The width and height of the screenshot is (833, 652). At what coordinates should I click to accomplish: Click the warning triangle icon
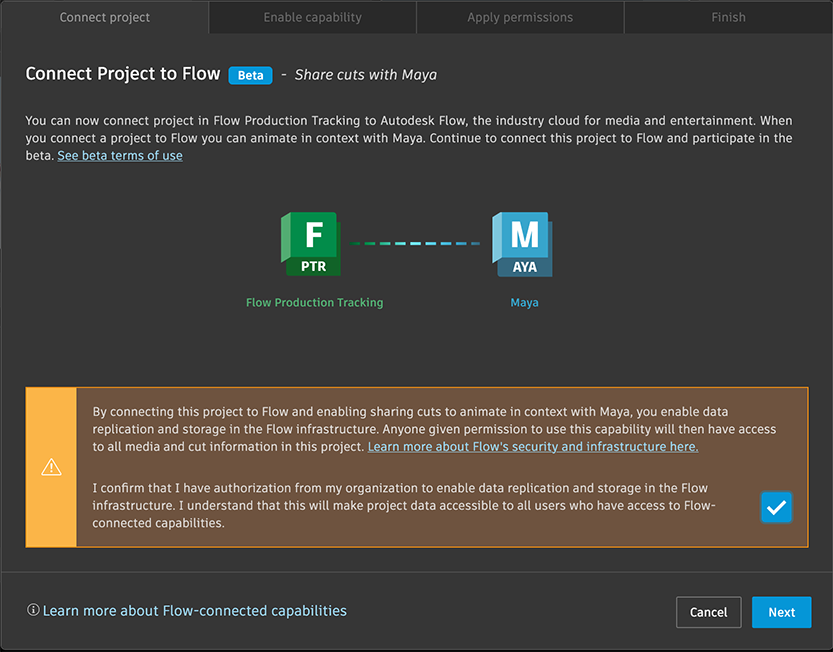(51, 468)
